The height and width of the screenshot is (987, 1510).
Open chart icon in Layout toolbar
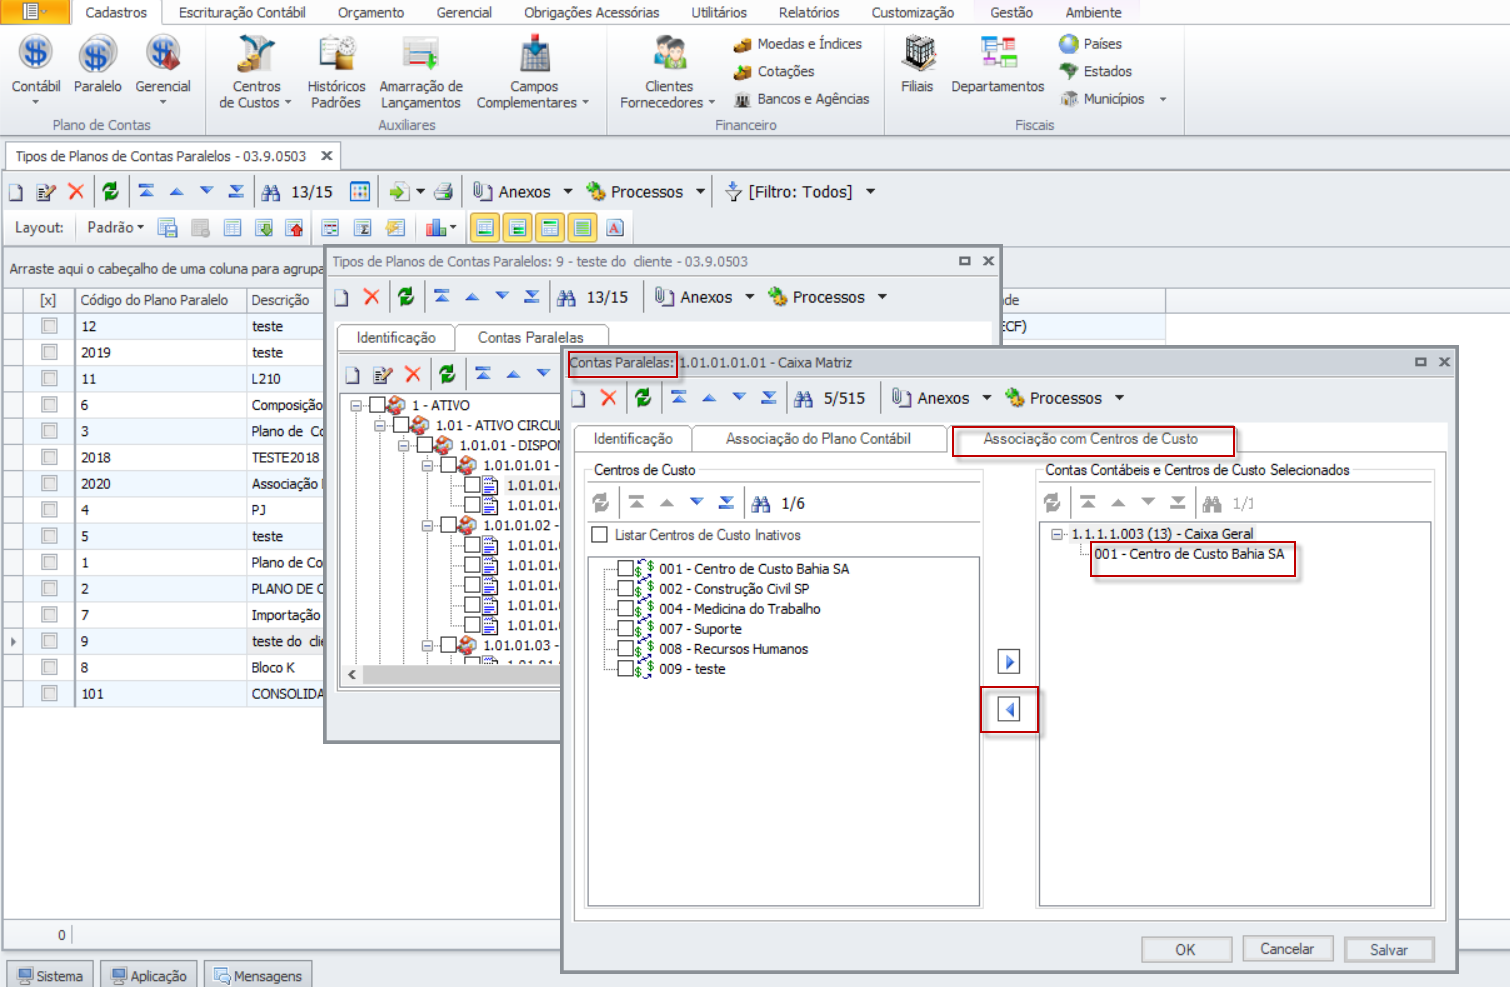click(435, 228)
